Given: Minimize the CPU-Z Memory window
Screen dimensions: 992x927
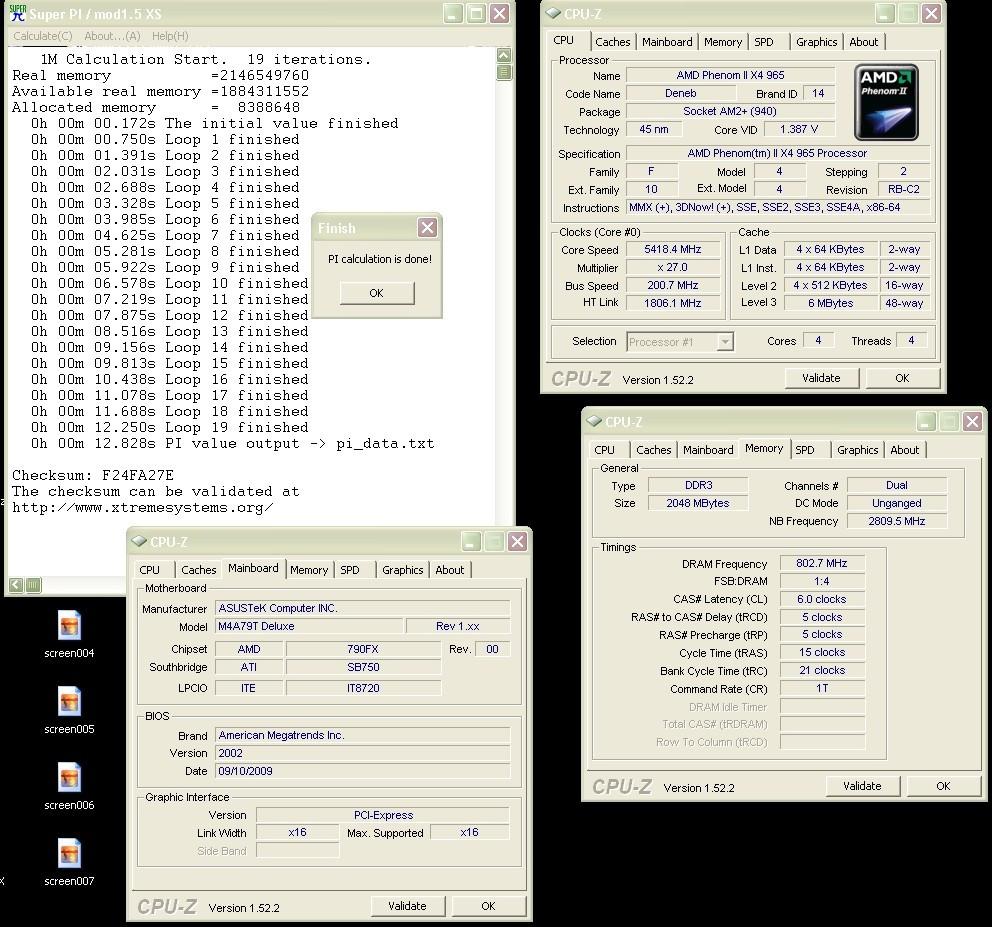Looking at the screenshot, I should (926, 421).
